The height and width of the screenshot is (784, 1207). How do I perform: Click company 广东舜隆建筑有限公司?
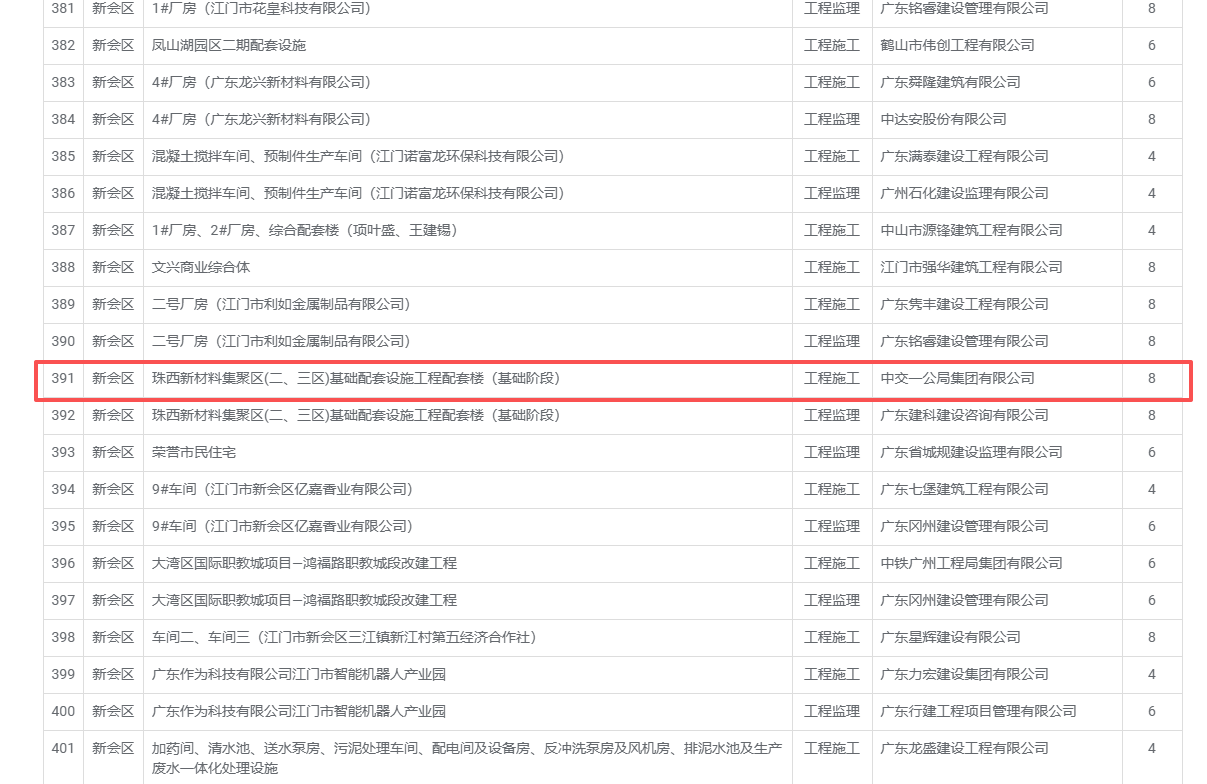coord(950,82)
